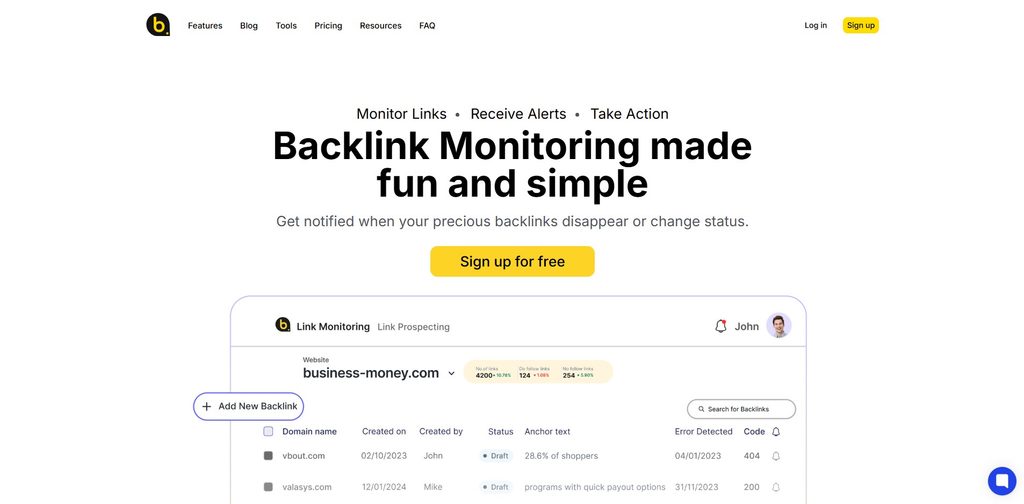The image size is (1024, 504).
Task: Click creator John in vbout.com row
Action: point(433,456)
